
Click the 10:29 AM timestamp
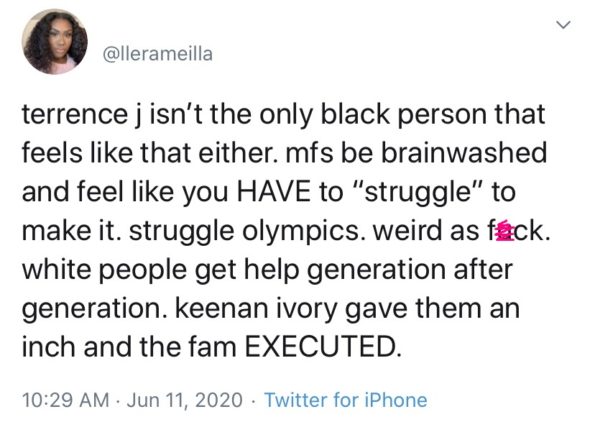point(65,400)
